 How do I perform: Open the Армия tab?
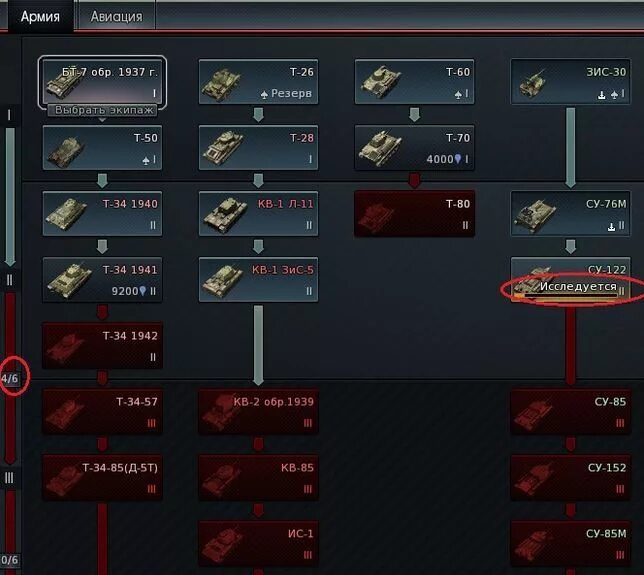coord(40,16)
